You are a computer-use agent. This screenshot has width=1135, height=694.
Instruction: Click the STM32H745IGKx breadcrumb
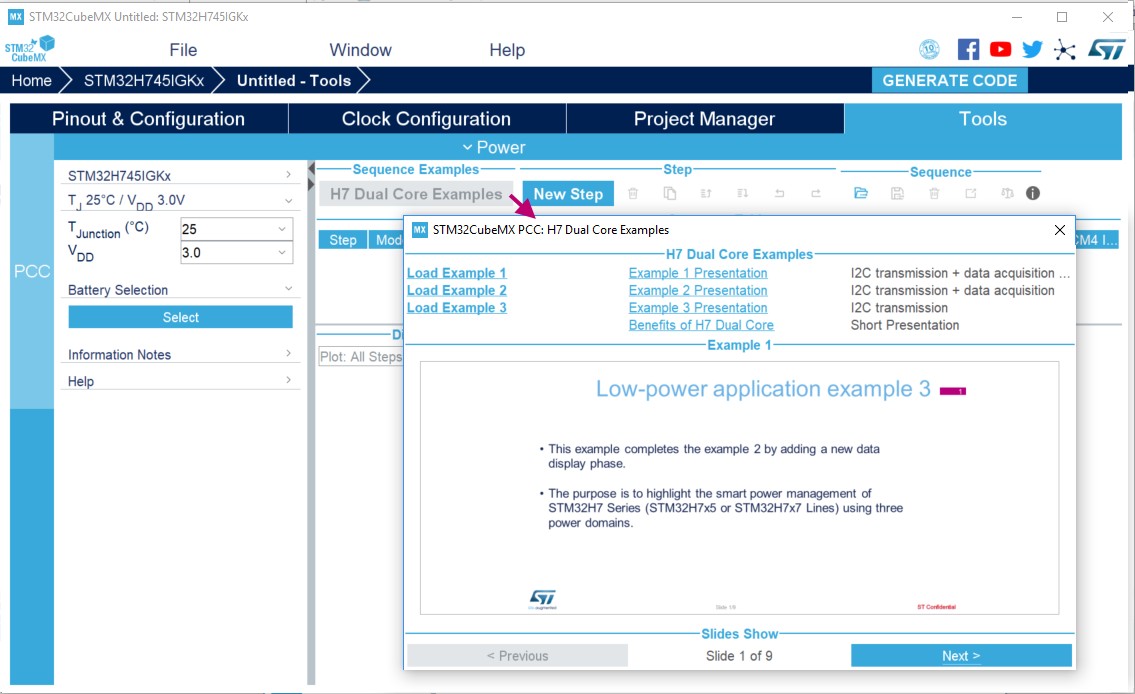pyautogui.click(x=144, y=80)
